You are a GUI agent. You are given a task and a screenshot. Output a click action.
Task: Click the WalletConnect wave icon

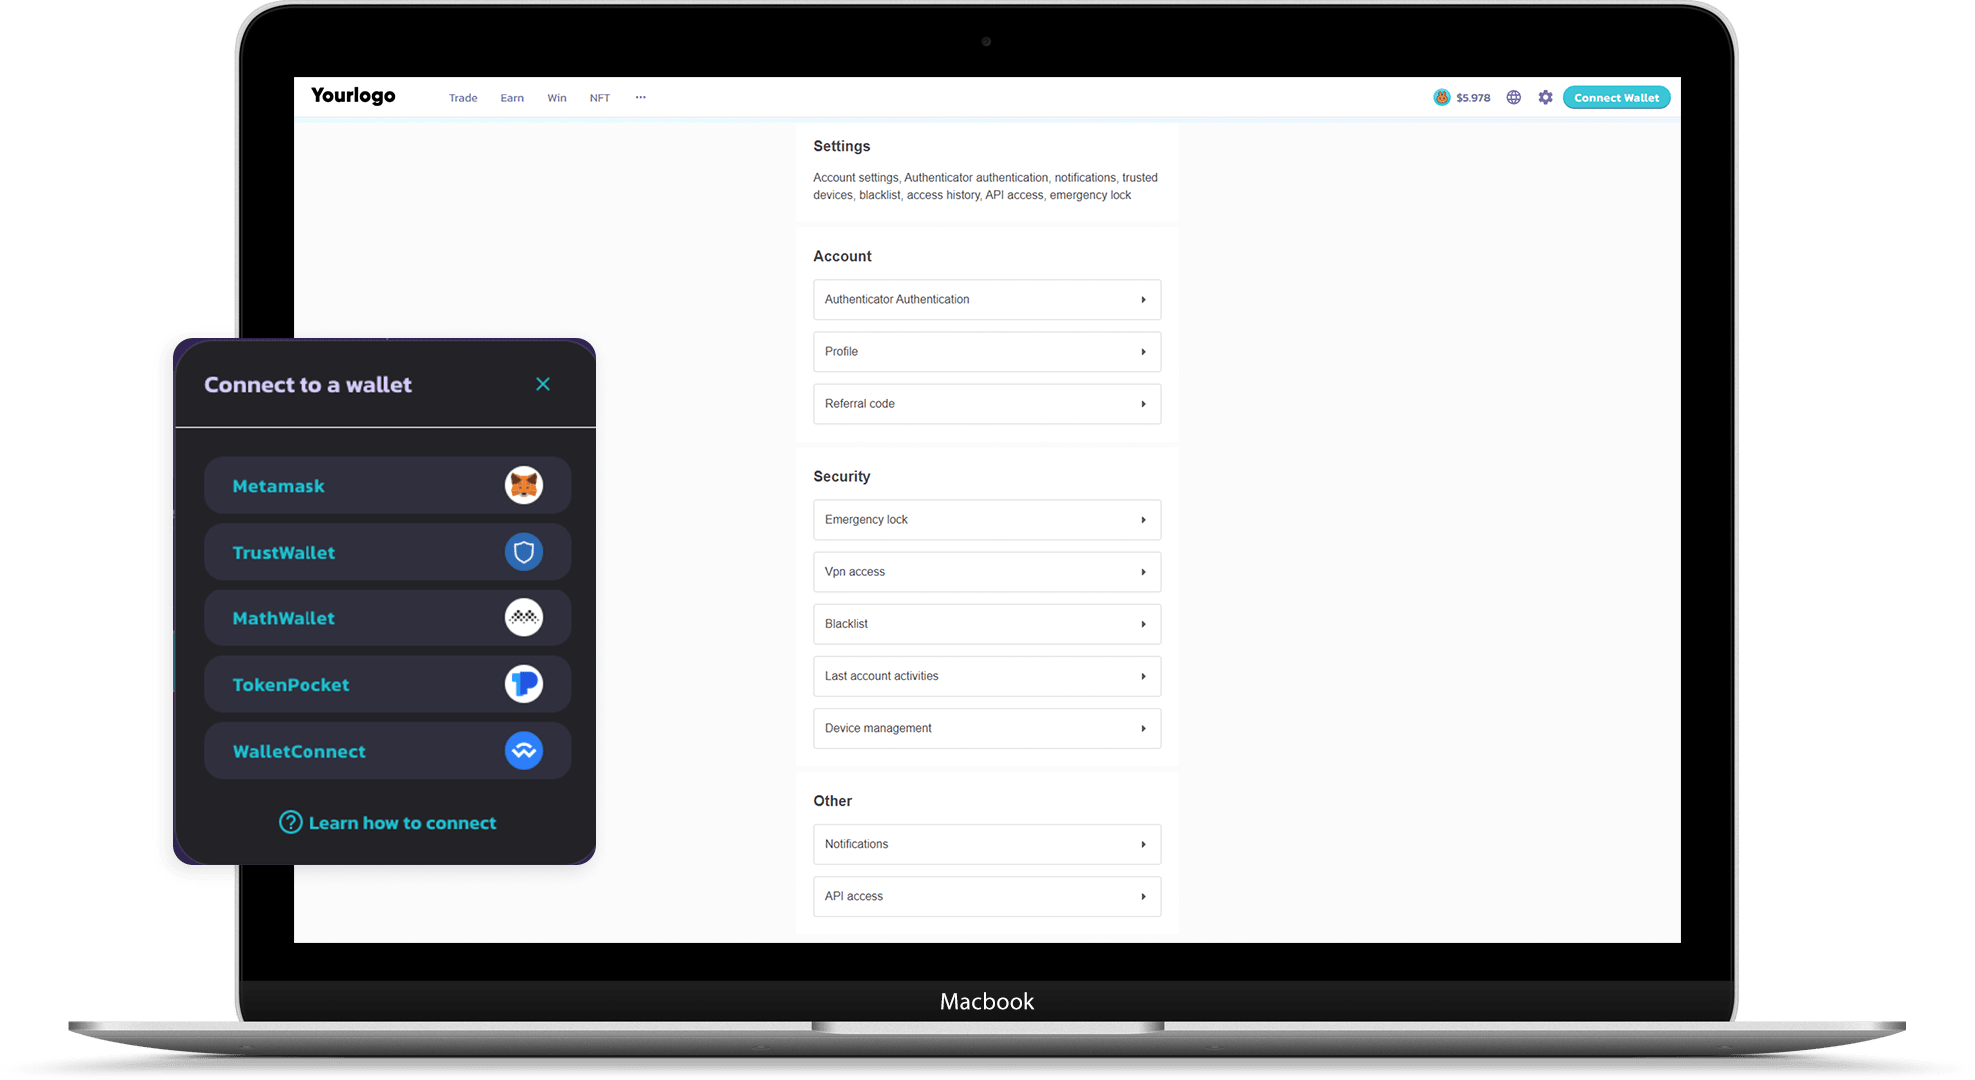pyautogui.click(x=523, y=751)
